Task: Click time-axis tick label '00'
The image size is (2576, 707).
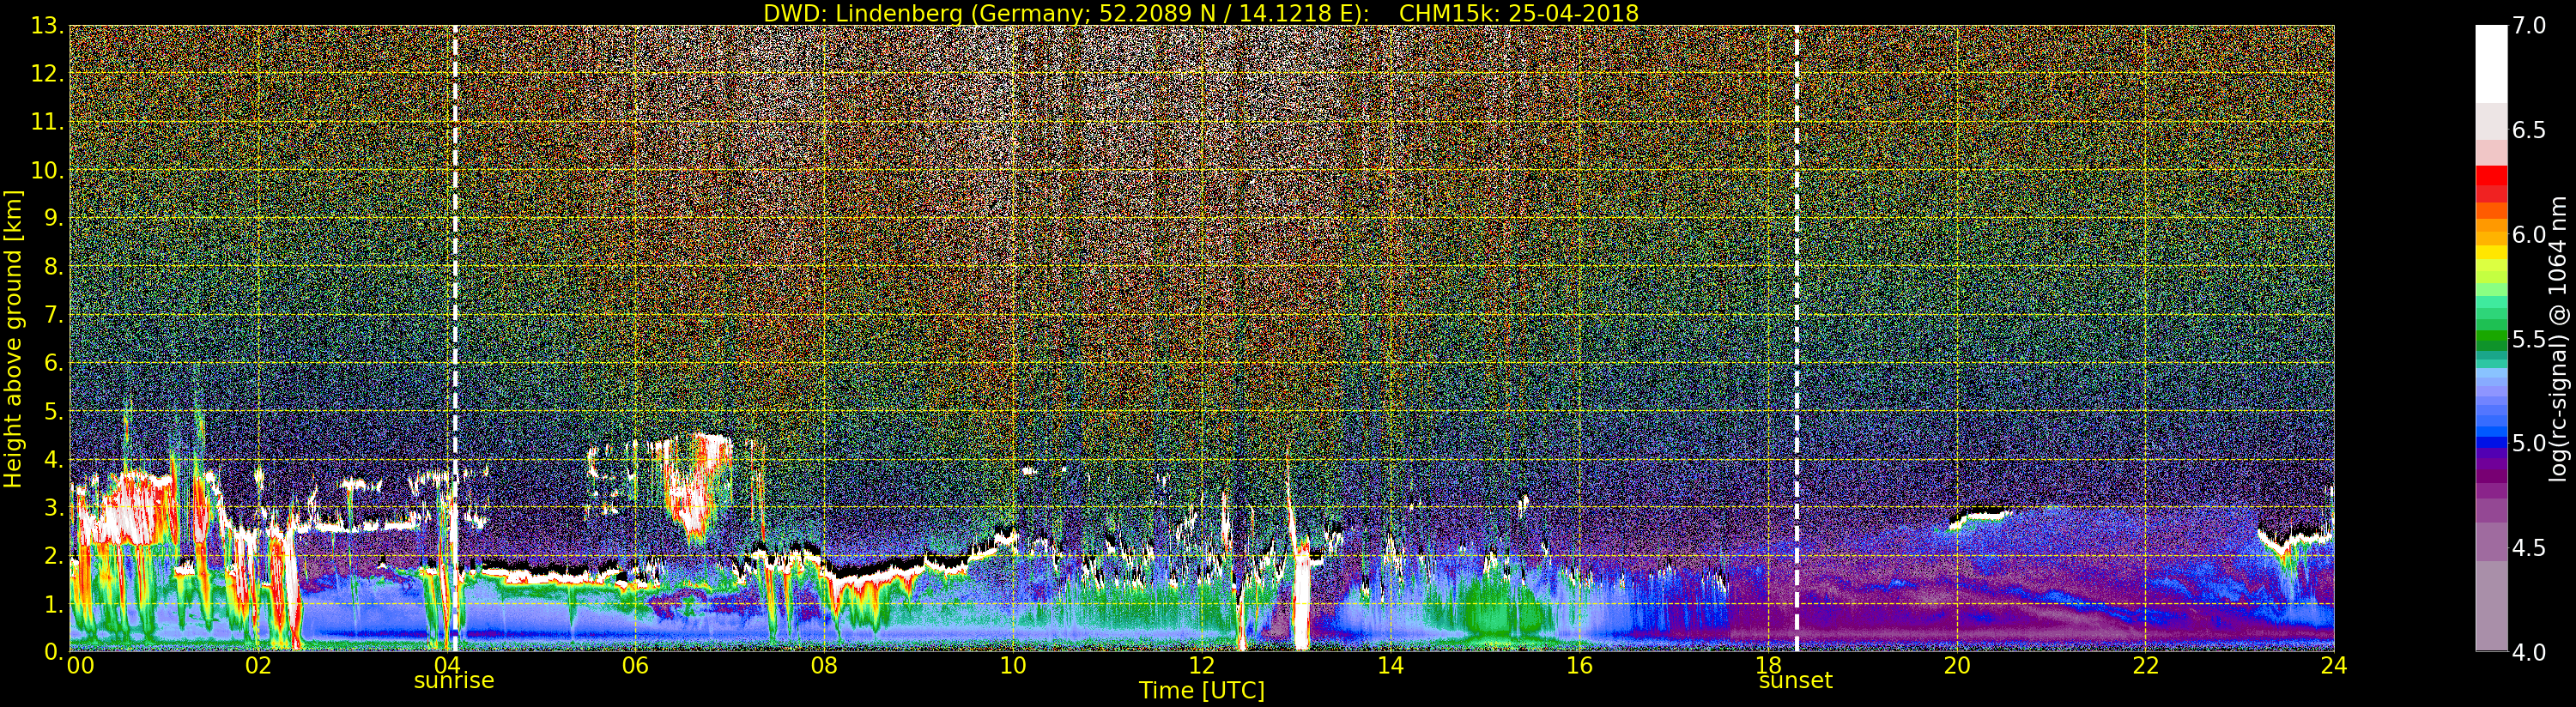Action: pos(80,665)
